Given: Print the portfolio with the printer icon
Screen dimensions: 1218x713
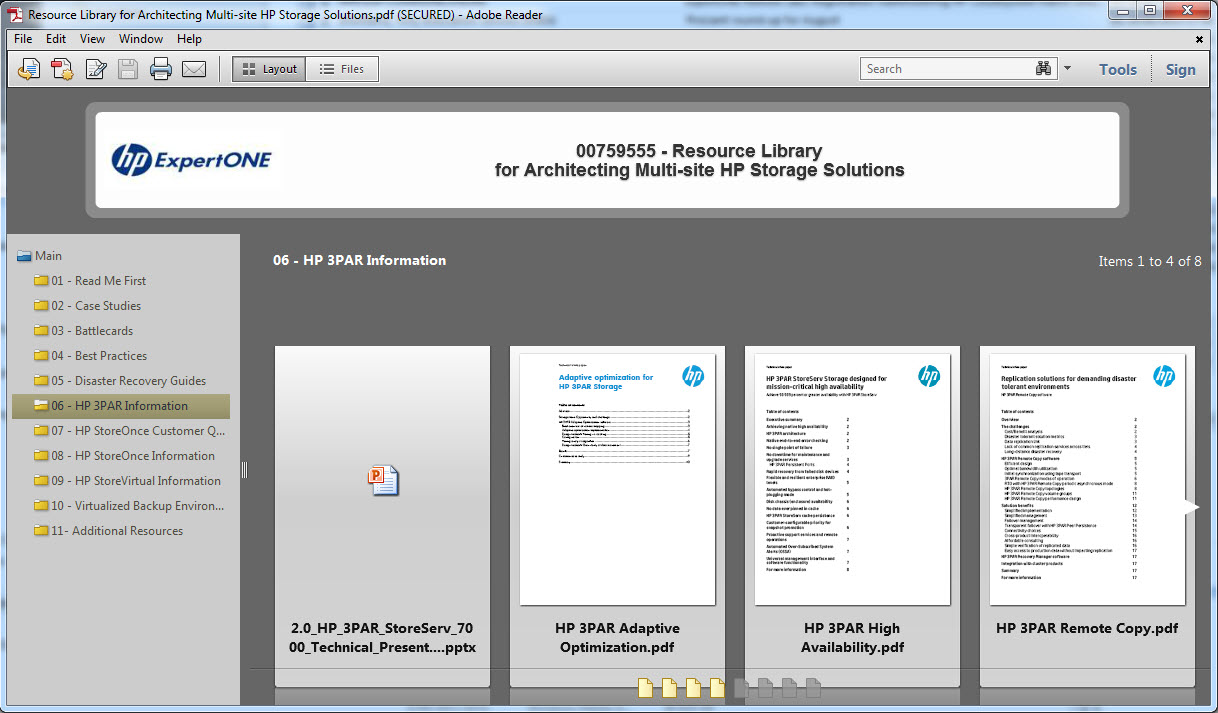Looking at the screenshot, I should coord(161,69).
